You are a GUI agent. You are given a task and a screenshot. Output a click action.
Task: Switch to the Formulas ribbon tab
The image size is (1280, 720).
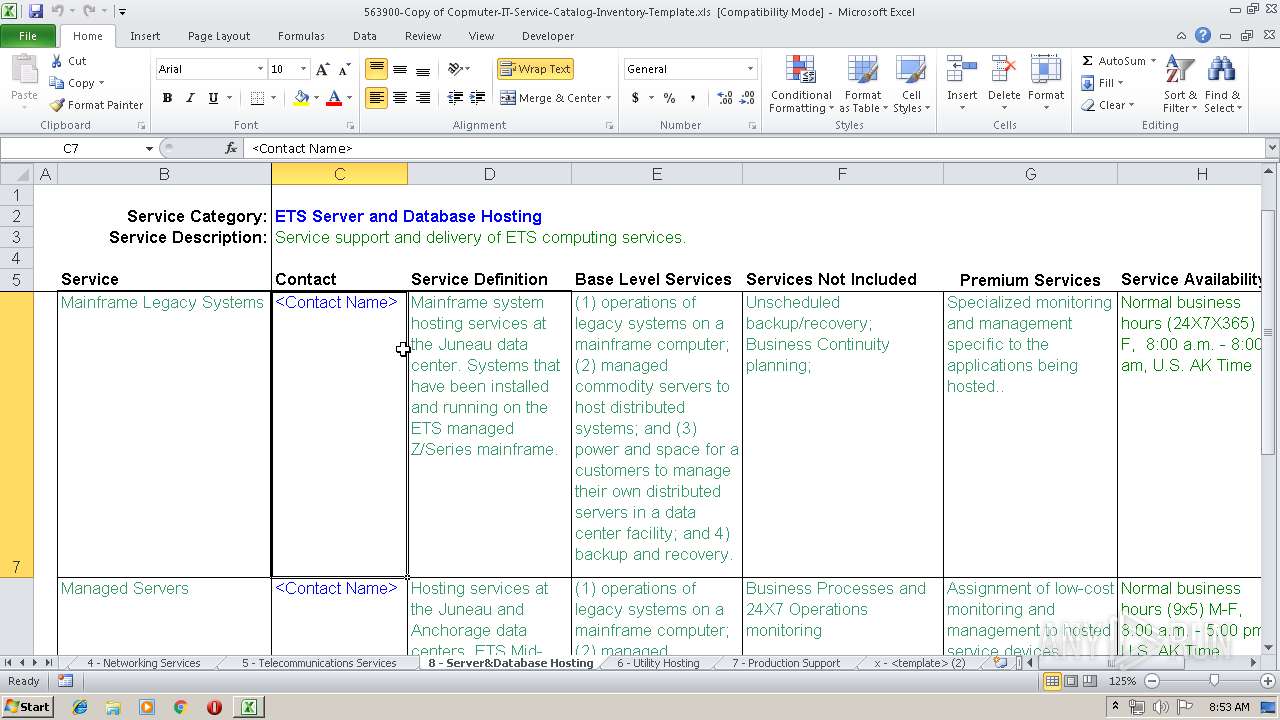[x=301, y=36]
